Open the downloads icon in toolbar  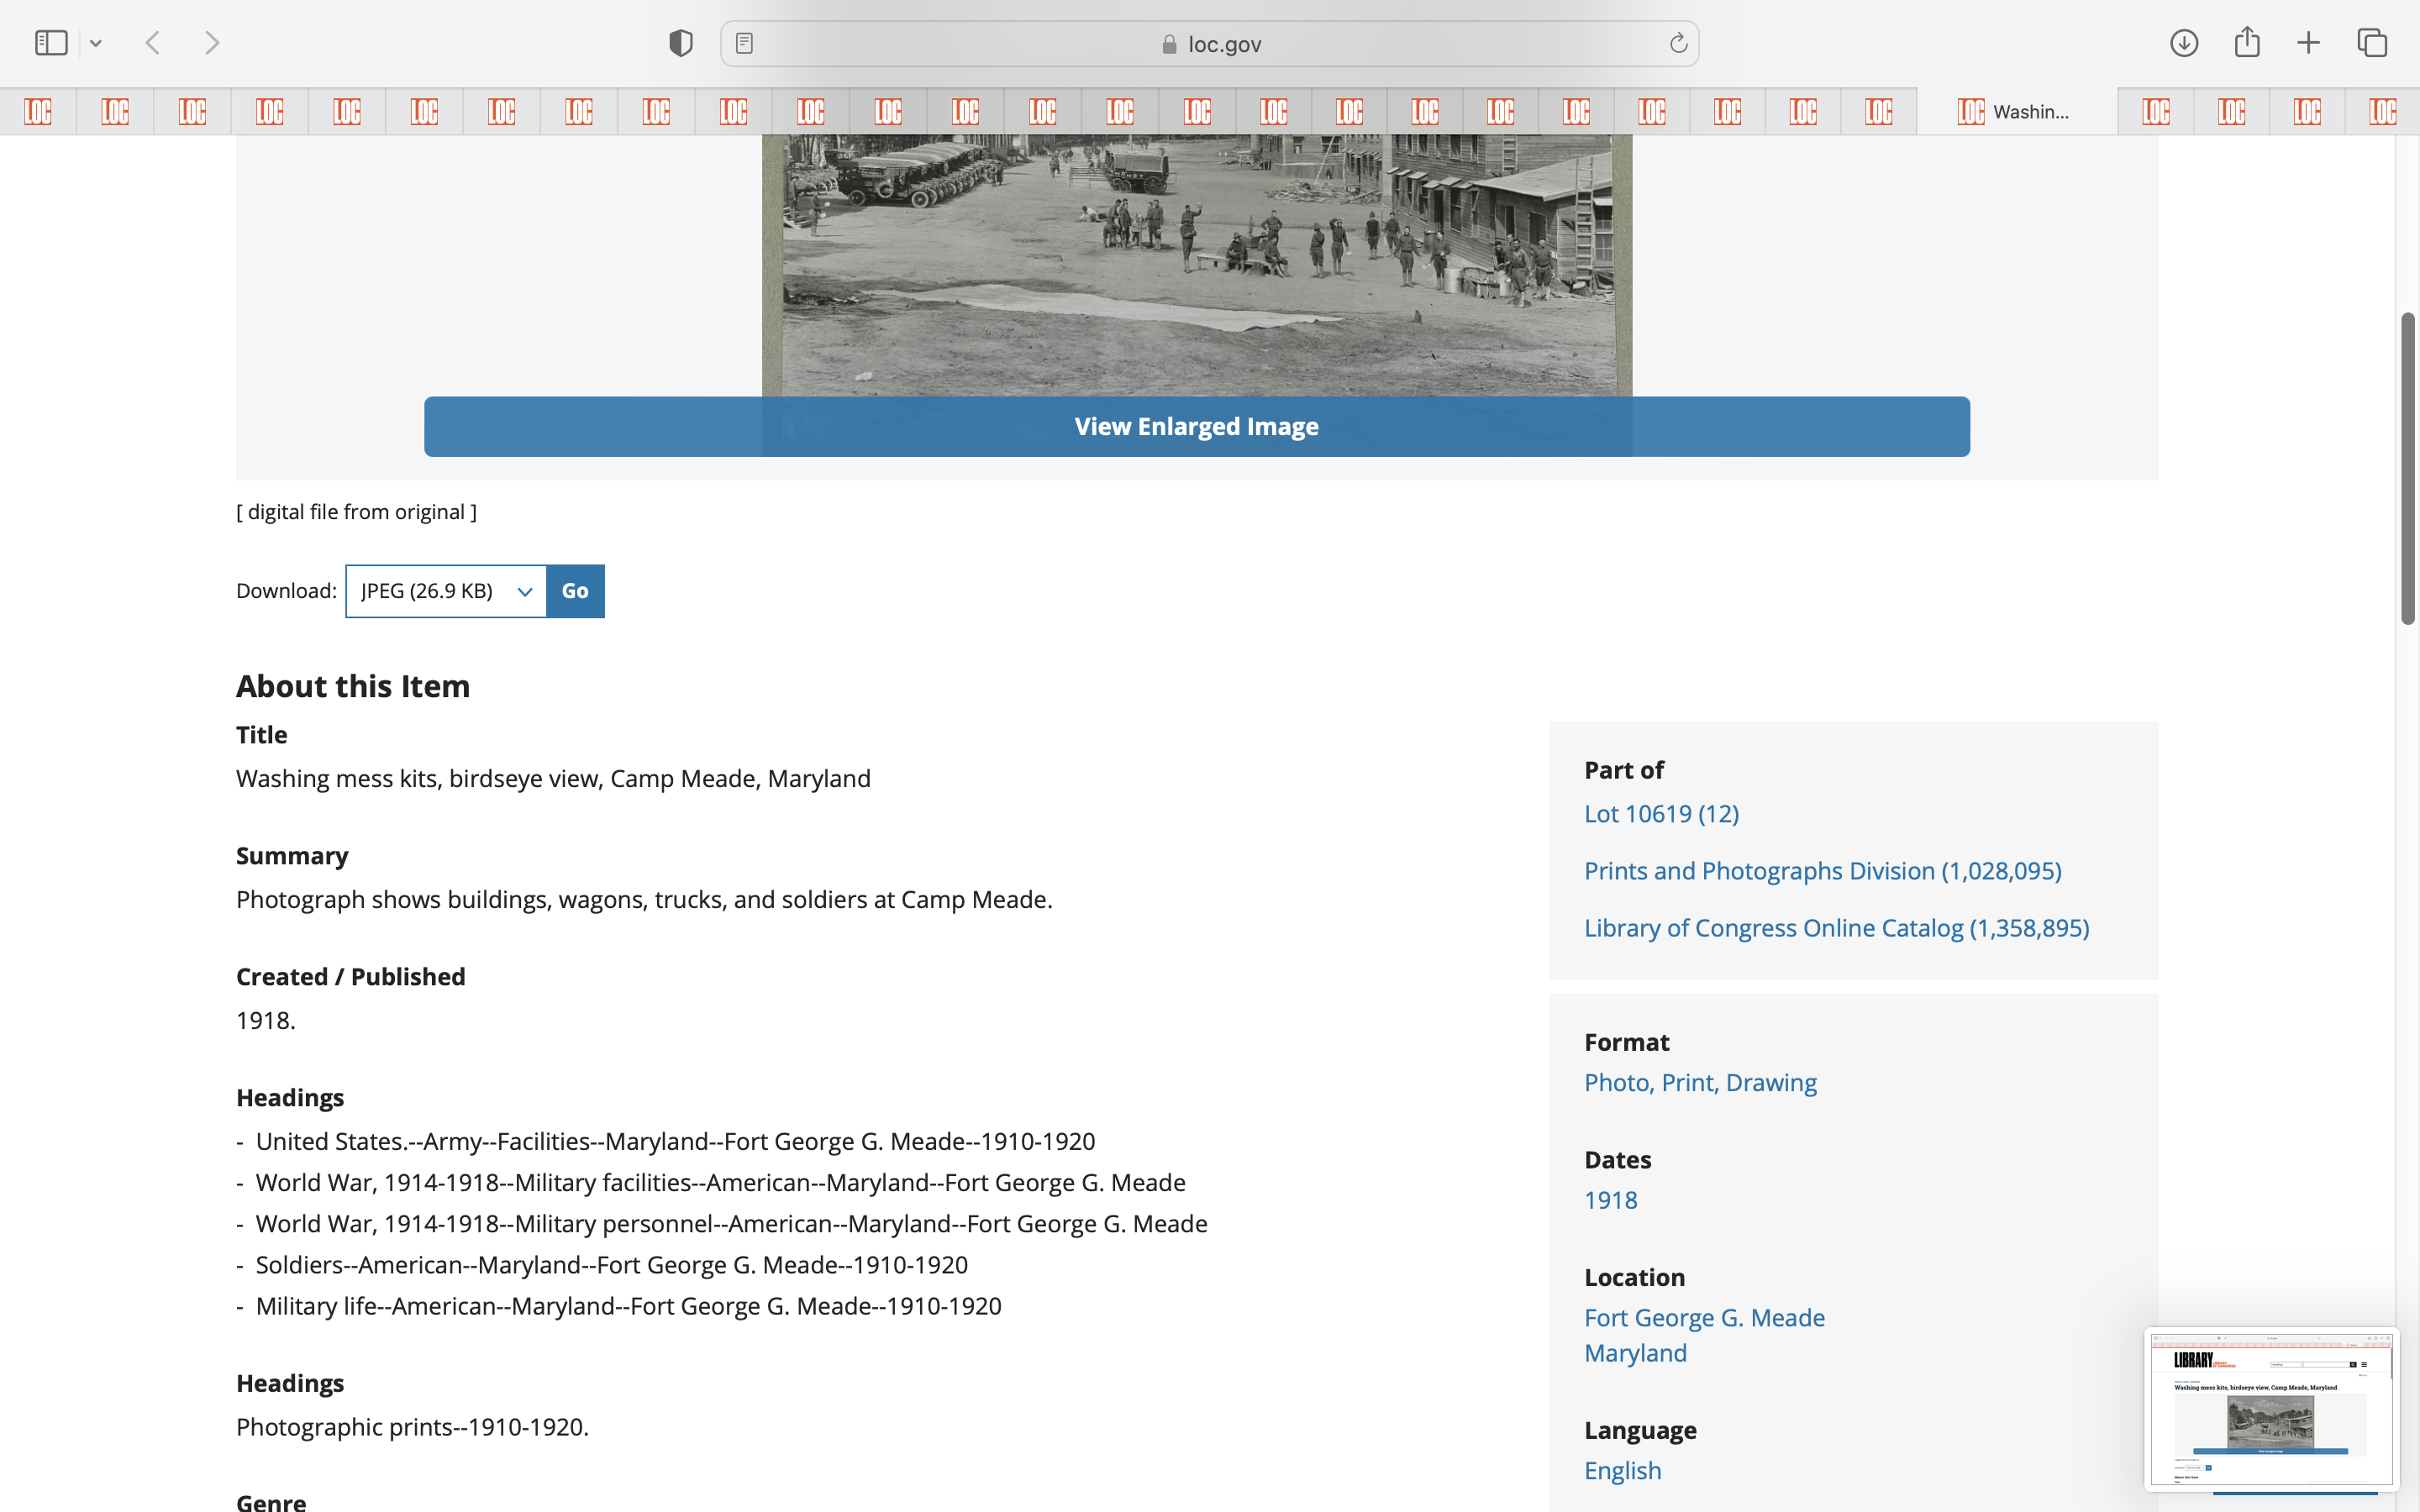(x=2183, y=43)
